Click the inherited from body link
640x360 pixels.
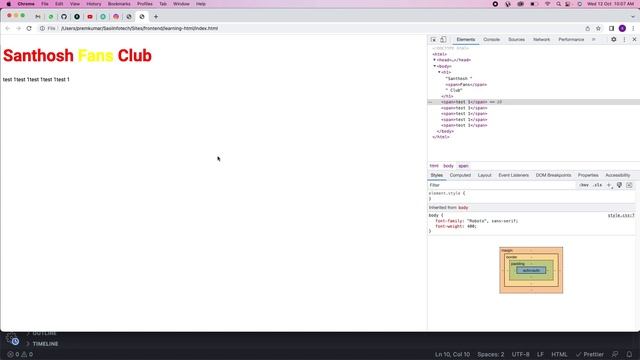click(463, 208)
